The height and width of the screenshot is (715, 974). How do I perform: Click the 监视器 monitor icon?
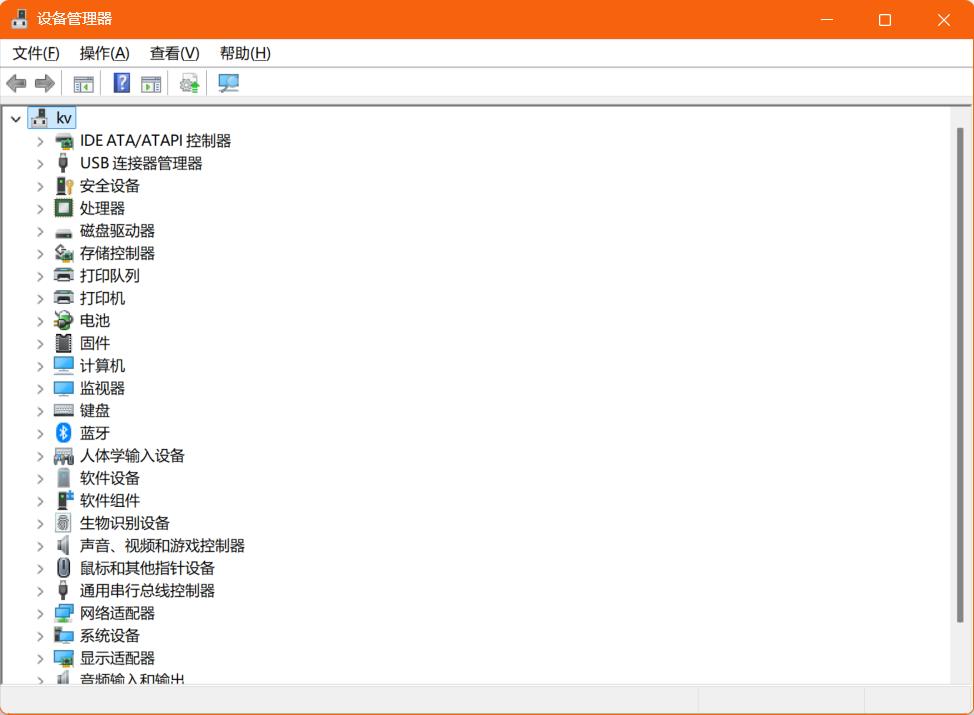pyautogui.click(x=63, y=389)
